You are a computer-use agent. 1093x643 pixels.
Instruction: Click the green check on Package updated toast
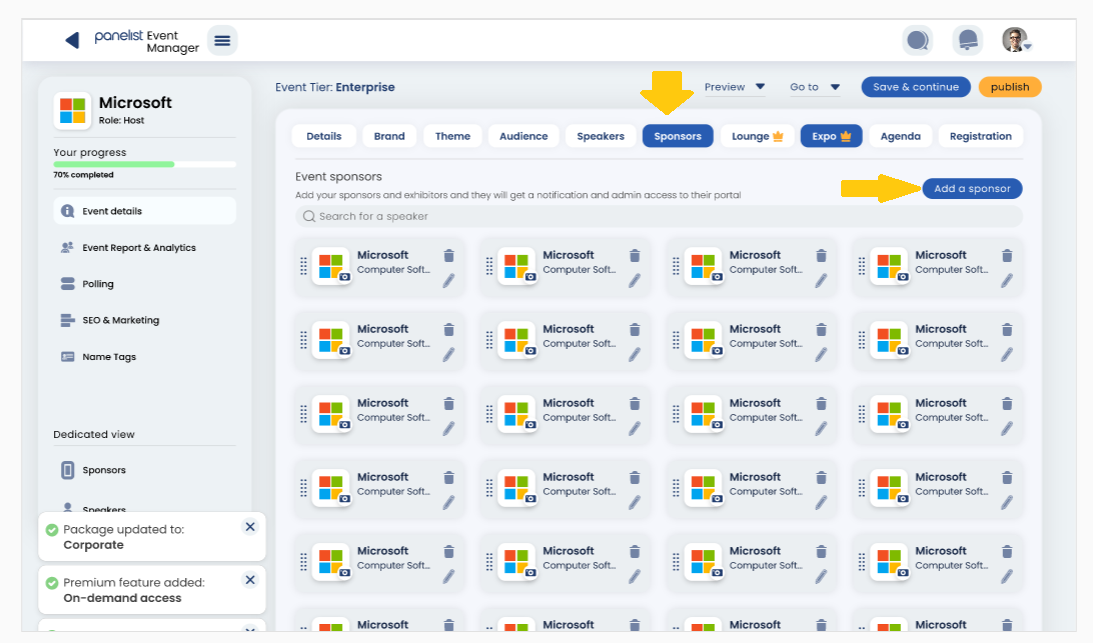point(52,530)
